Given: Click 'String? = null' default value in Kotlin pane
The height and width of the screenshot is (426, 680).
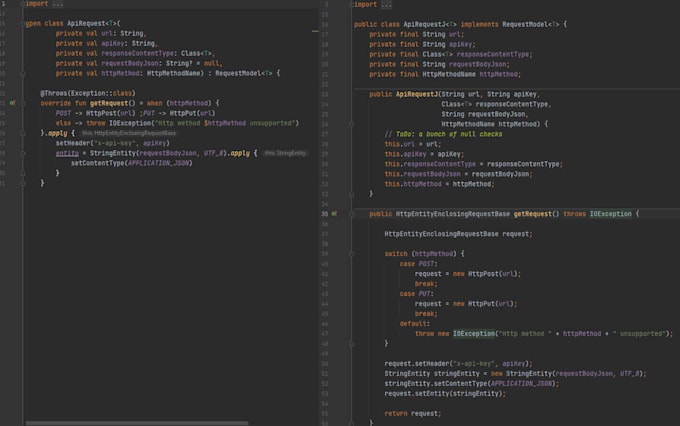Looking at the screenshot, I should pyautogui.click(x=193, y=63).
